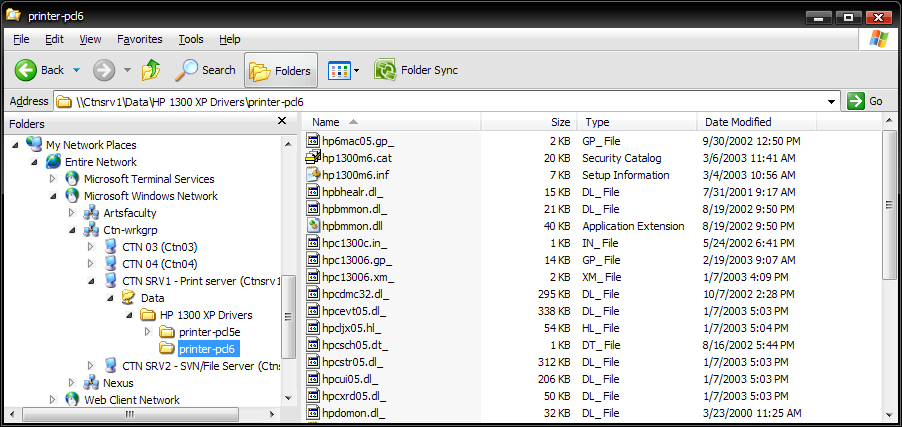
Task: Open the File menu
Action: 21,39
